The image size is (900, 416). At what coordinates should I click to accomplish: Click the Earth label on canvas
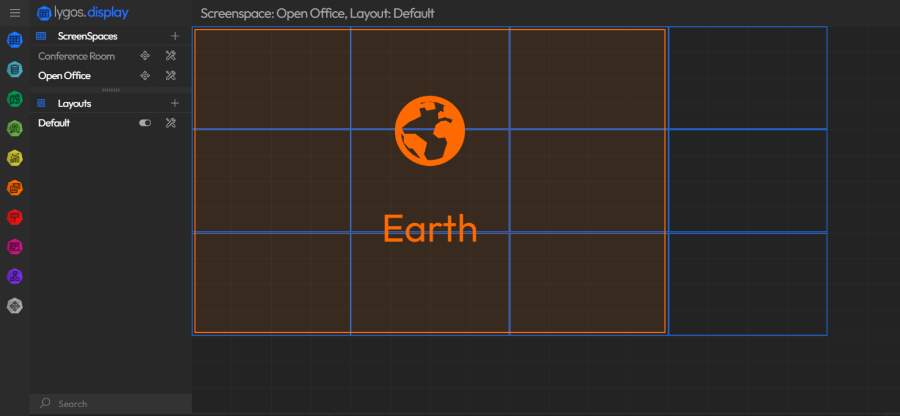(x=430, y=229)
